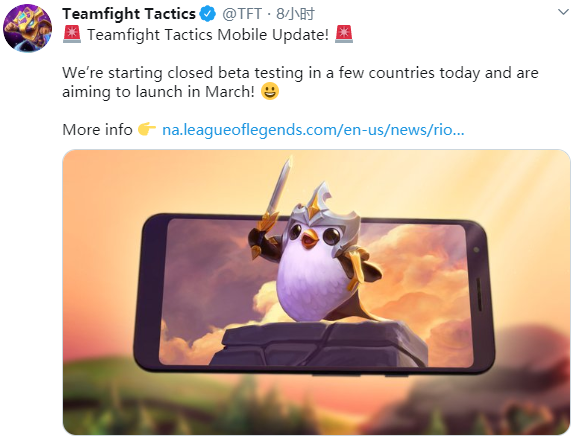Click the left red siren emoji
This screenshot has width=581, height=442.
[x=72, y=34]
